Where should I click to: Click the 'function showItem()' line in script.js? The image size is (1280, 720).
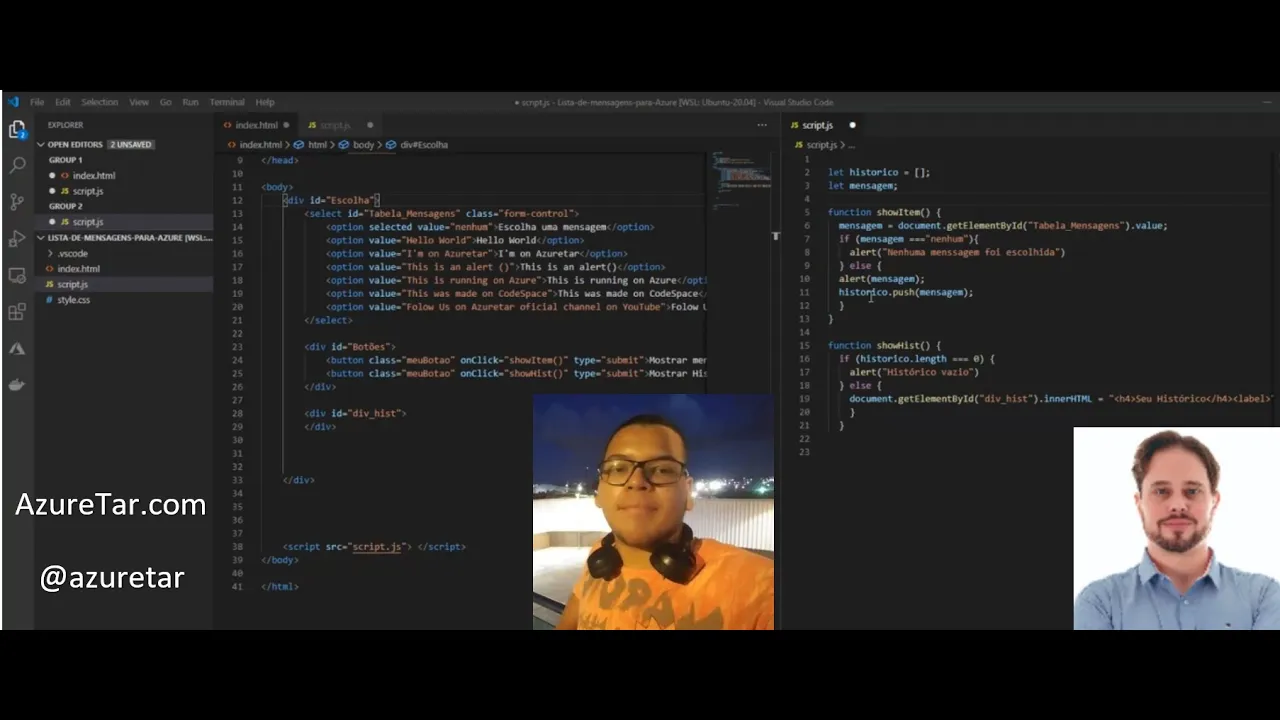[x=884, y=212]
